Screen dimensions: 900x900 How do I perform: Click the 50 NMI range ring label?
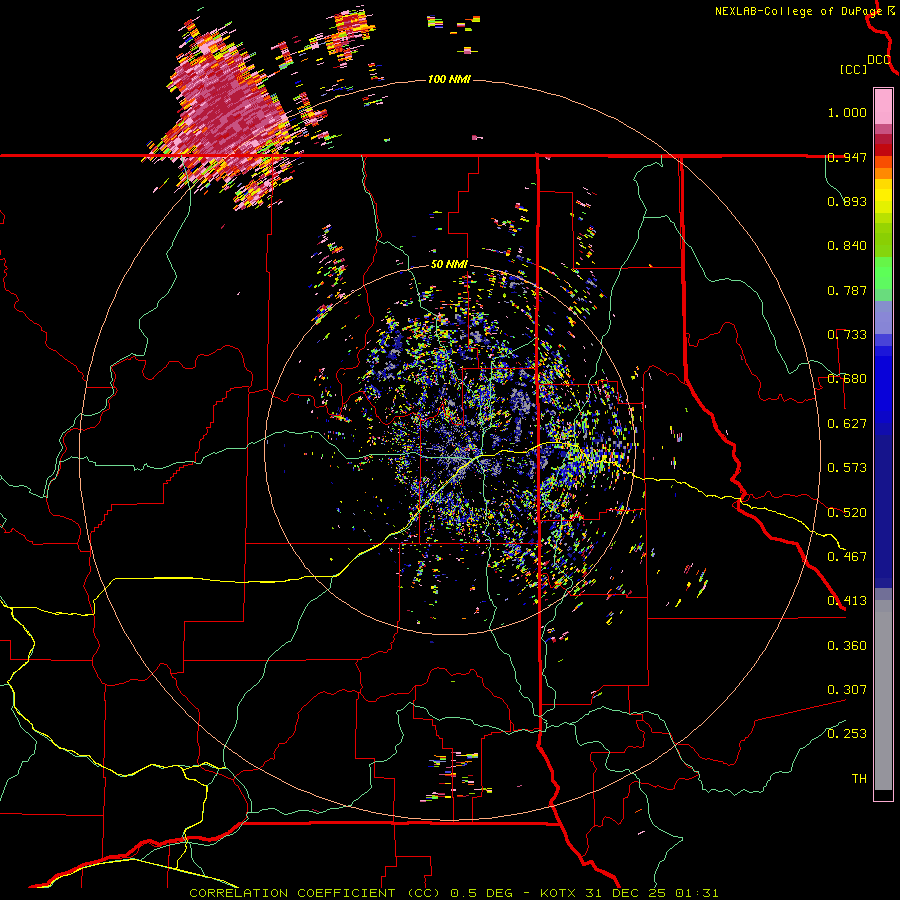tap(449, 265)
